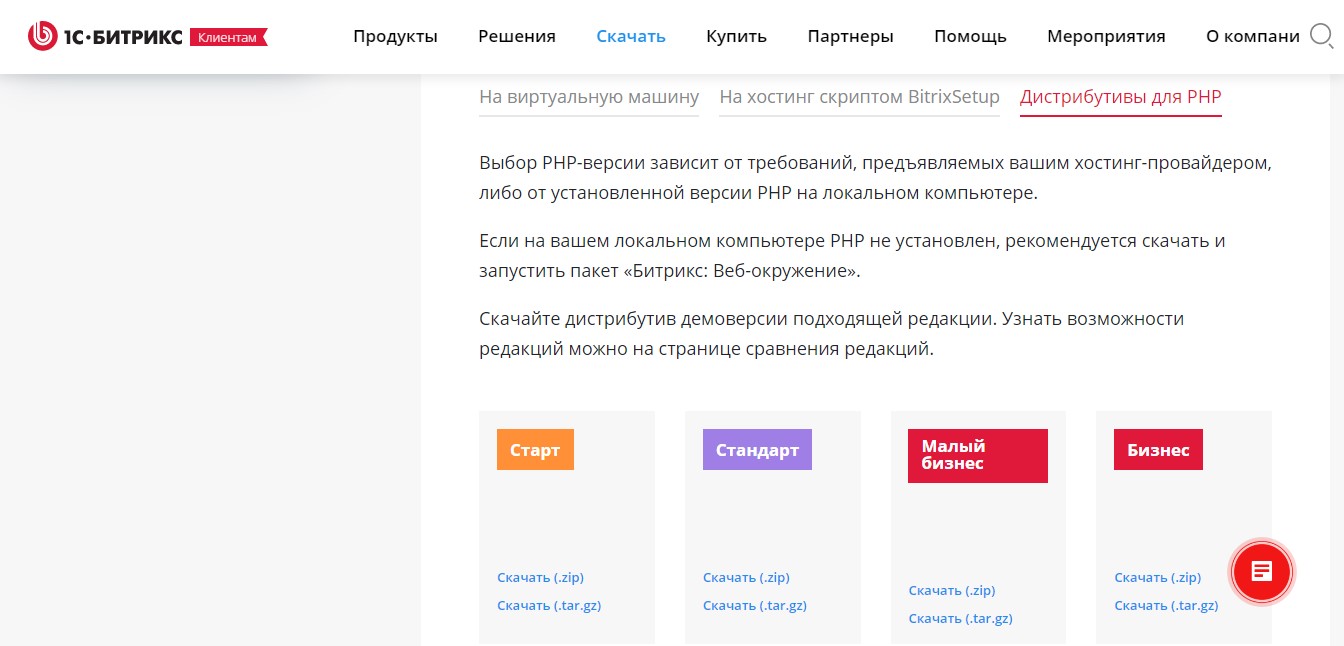This screenshot has width=1344, height=646.
Task: Click the 1C-Bitrix logo
Action: 105,37
